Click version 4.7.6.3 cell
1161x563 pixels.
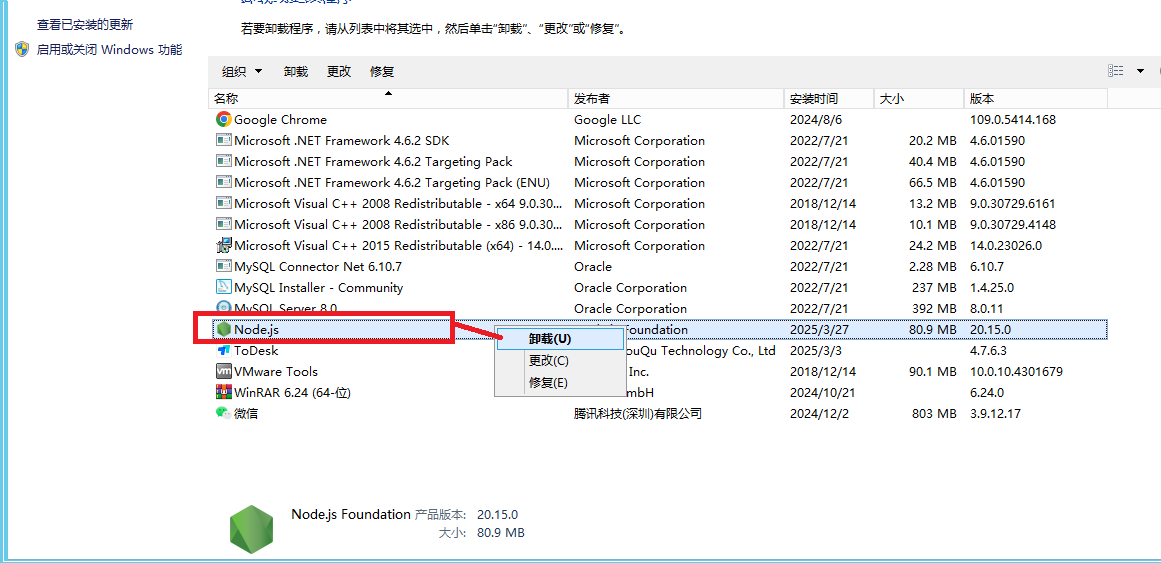click(x=988, y=350)
